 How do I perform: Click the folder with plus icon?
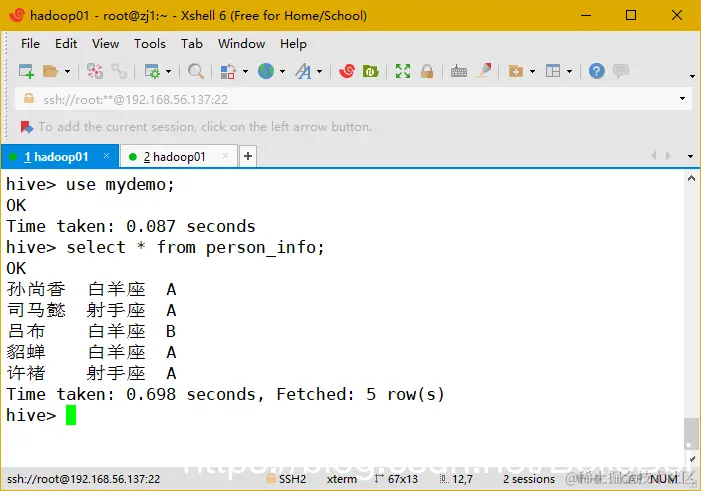tap(516, 71)
